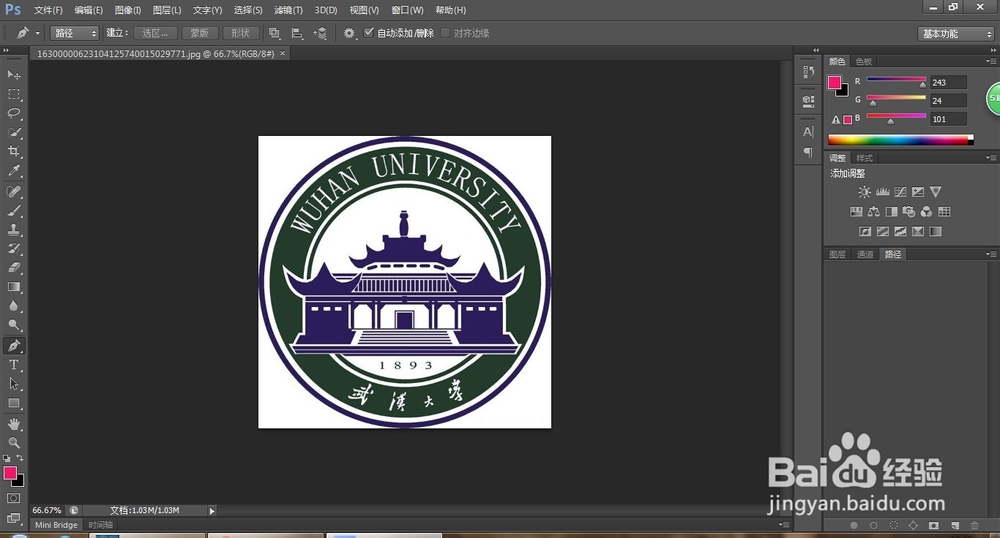Add a Gradient Map adjustment
This screenshot has width=1000, height=538.
click(x=936, y=231)
